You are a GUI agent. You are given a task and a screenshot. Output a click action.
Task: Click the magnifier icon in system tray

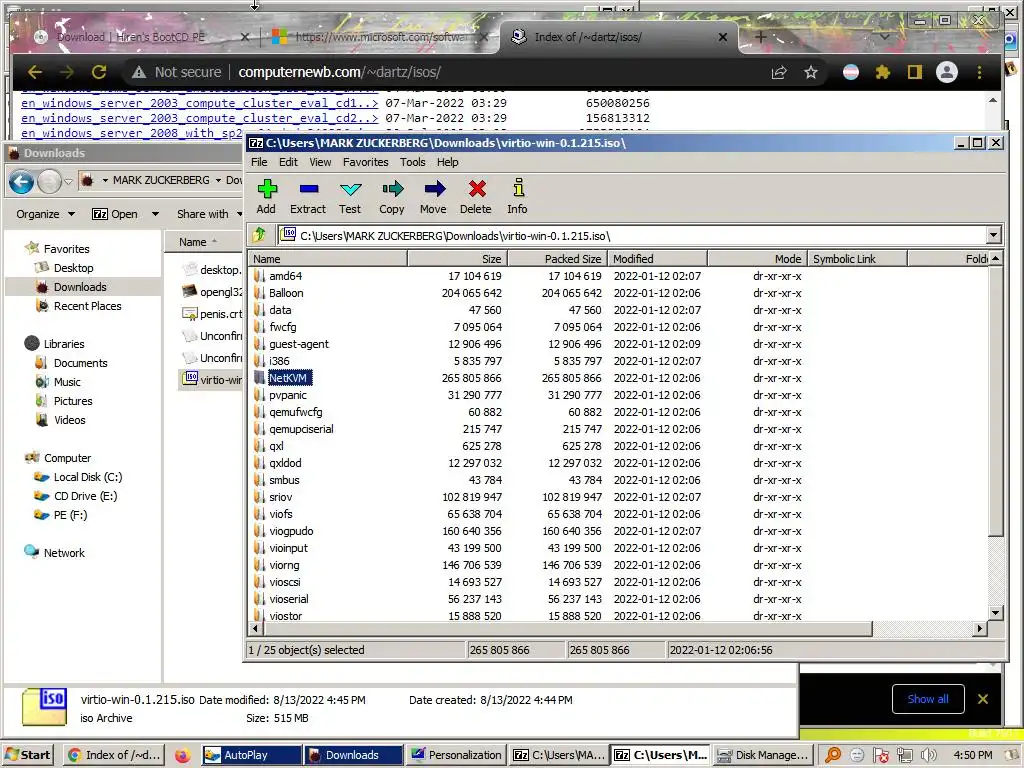click(833, 755)
